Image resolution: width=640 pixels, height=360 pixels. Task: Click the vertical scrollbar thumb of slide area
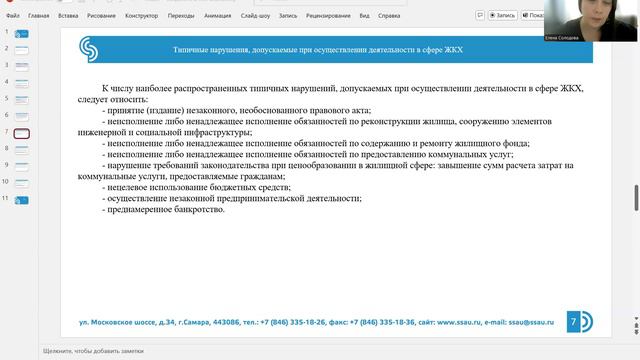pos(636,198)
